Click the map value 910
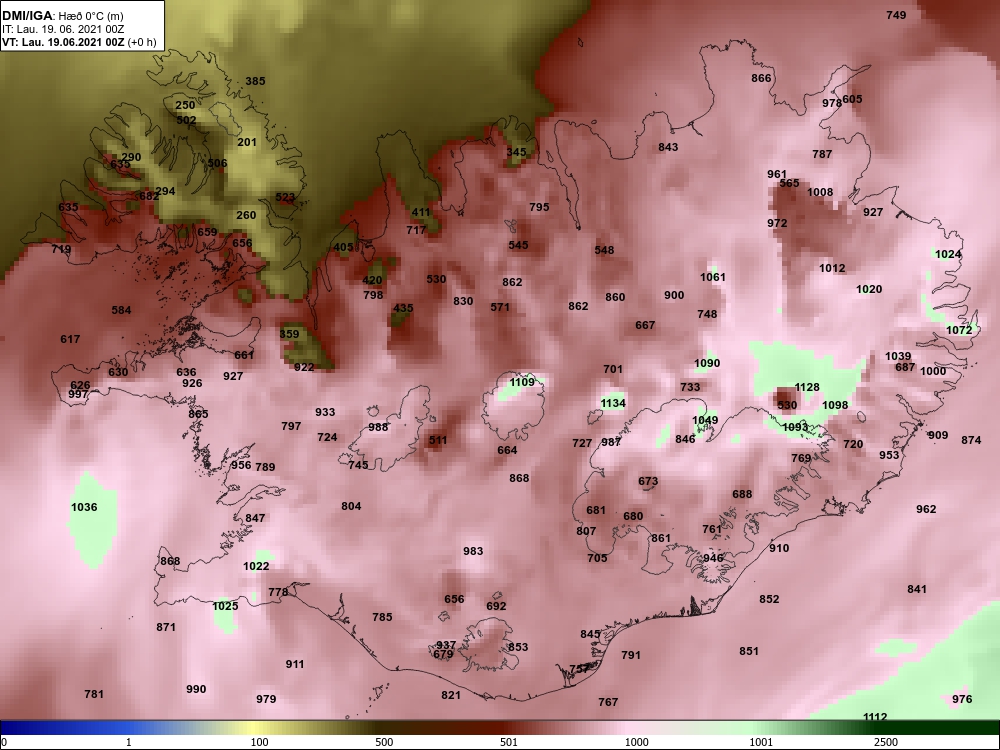Viewport: 1000px width, 750px height. coord(779,548)
